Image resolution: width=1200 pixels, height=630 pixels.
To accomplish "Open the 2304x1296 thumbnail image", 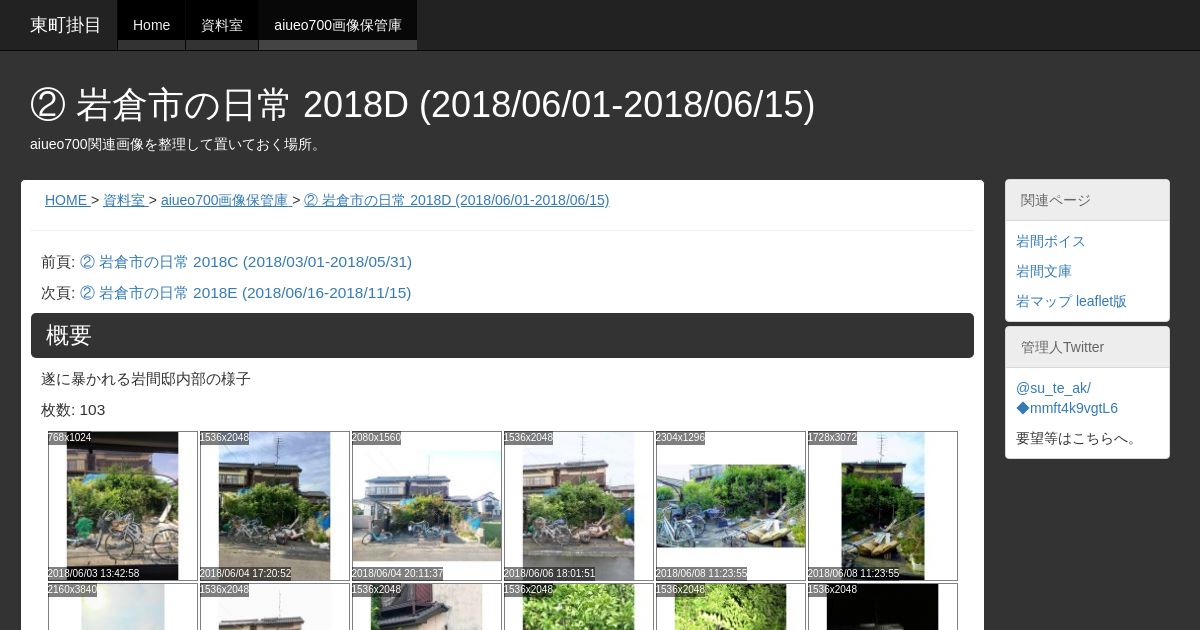I will [731, 506].
